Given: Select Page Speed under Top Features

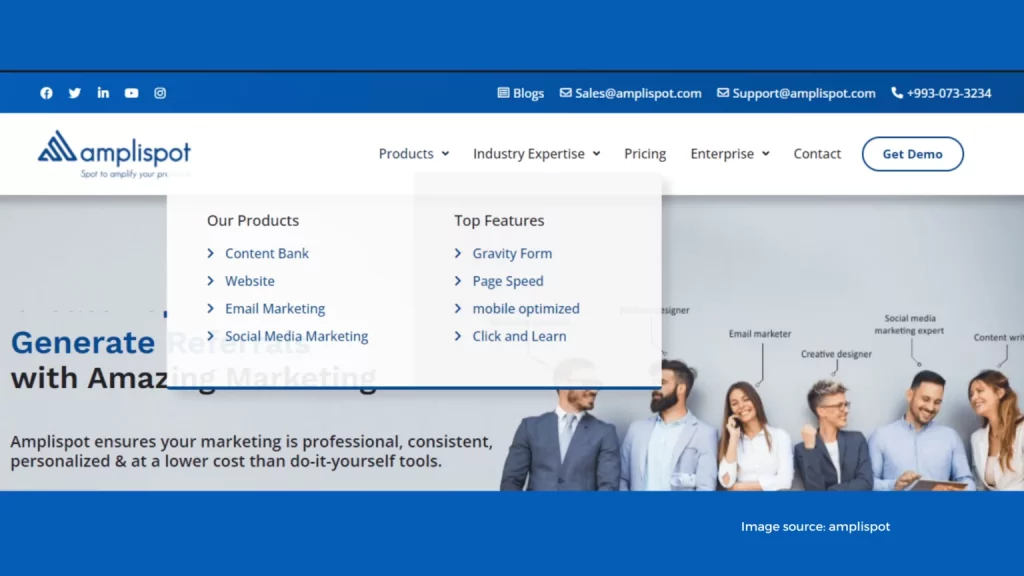Looking at the screenshot, I should point(507,281).
